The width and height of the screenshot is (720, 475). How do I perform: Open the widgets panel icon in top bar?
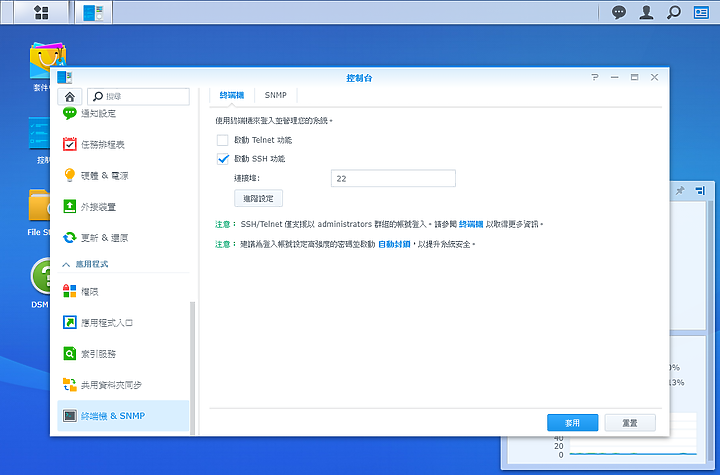click(701, 12)
